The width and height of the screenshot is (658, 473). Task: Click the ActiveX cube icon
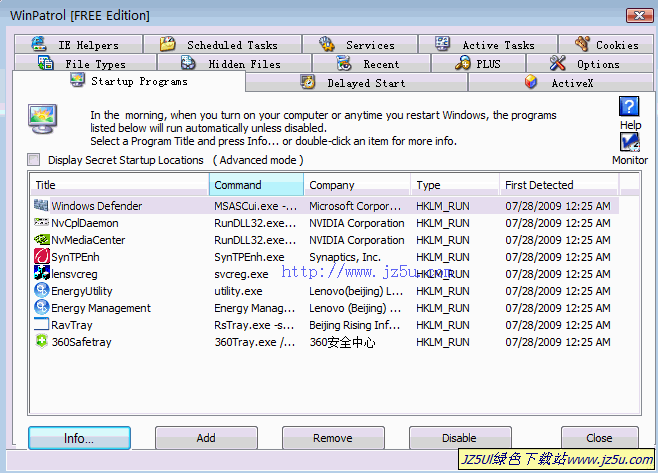(x=531, y=81)
